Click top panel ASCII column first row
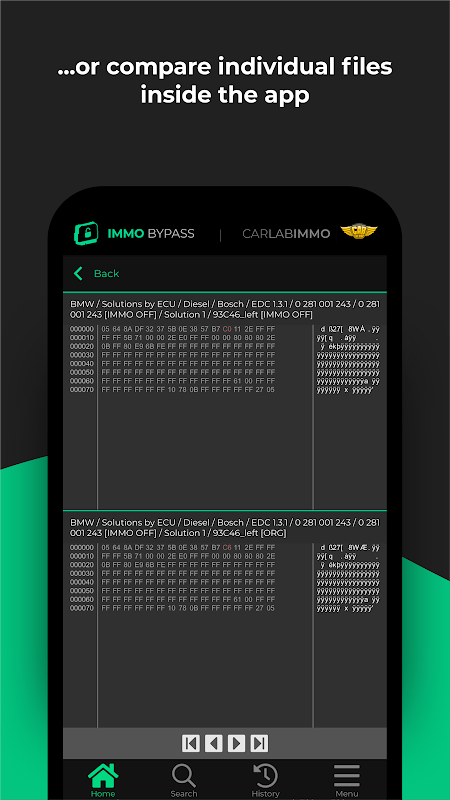This screenshot has height=800, width=450. tap(348, 329)
